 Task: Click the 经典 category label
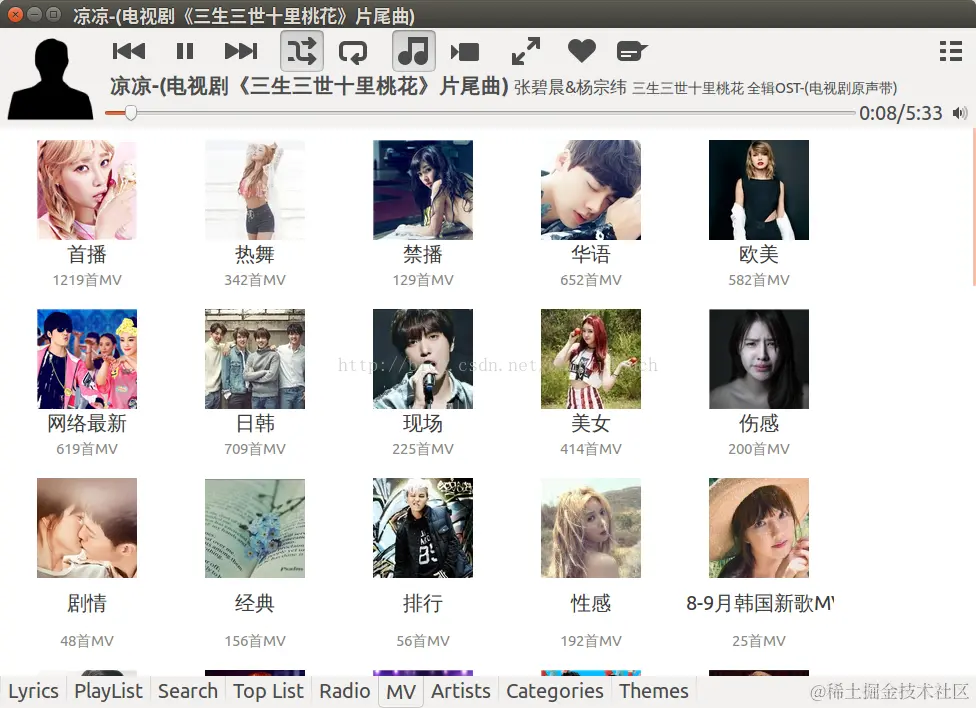pyautogui.click(x=255, y=603)
